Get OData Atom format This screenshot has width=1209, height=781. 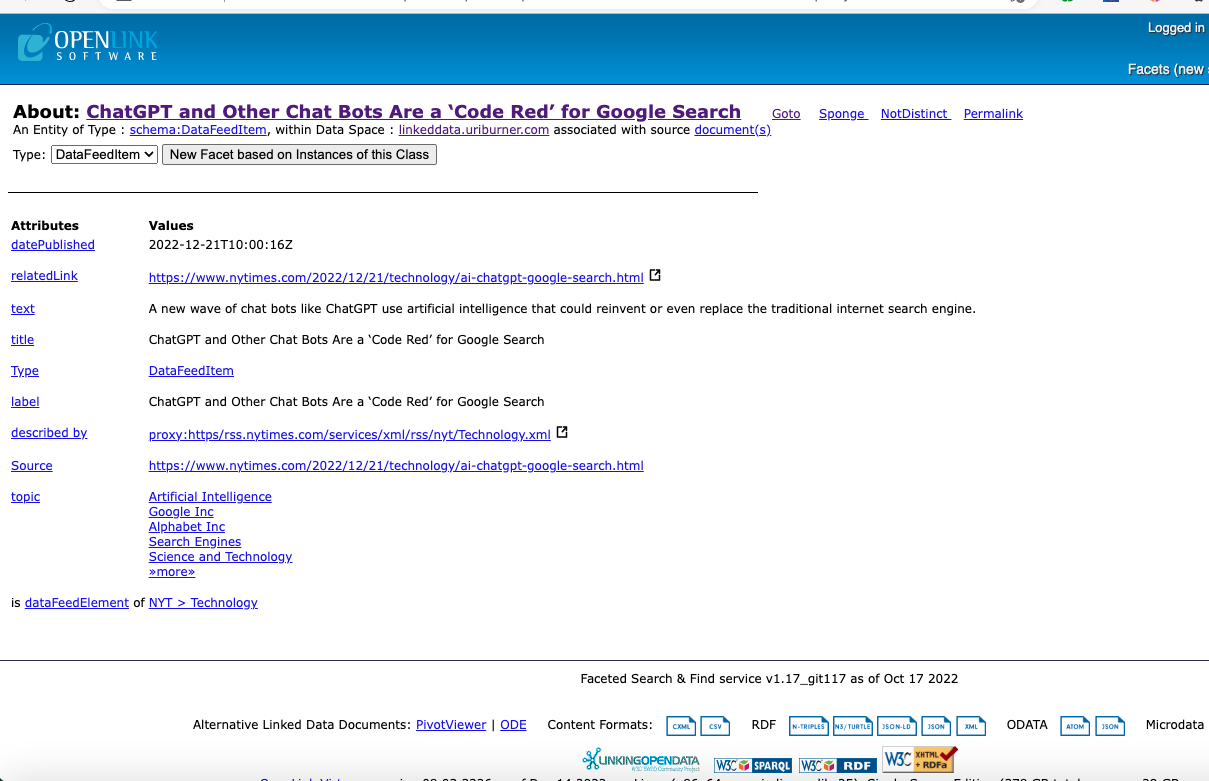tap(1075, 726)
